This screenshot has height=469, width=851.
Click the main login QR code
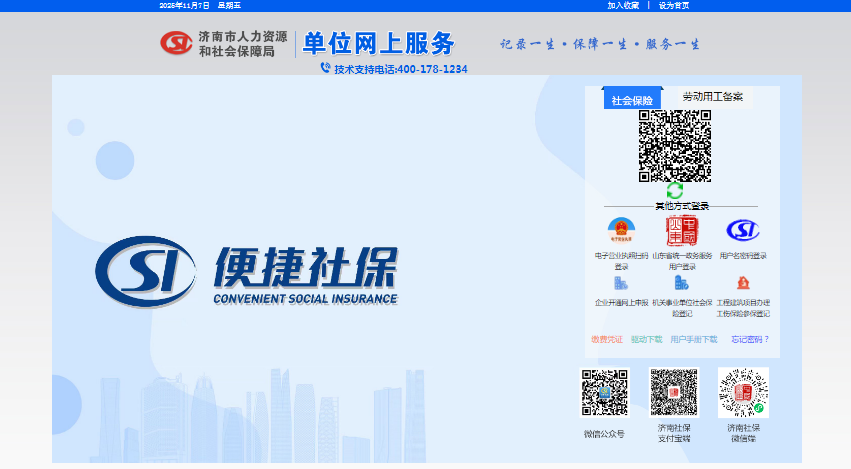675,146
